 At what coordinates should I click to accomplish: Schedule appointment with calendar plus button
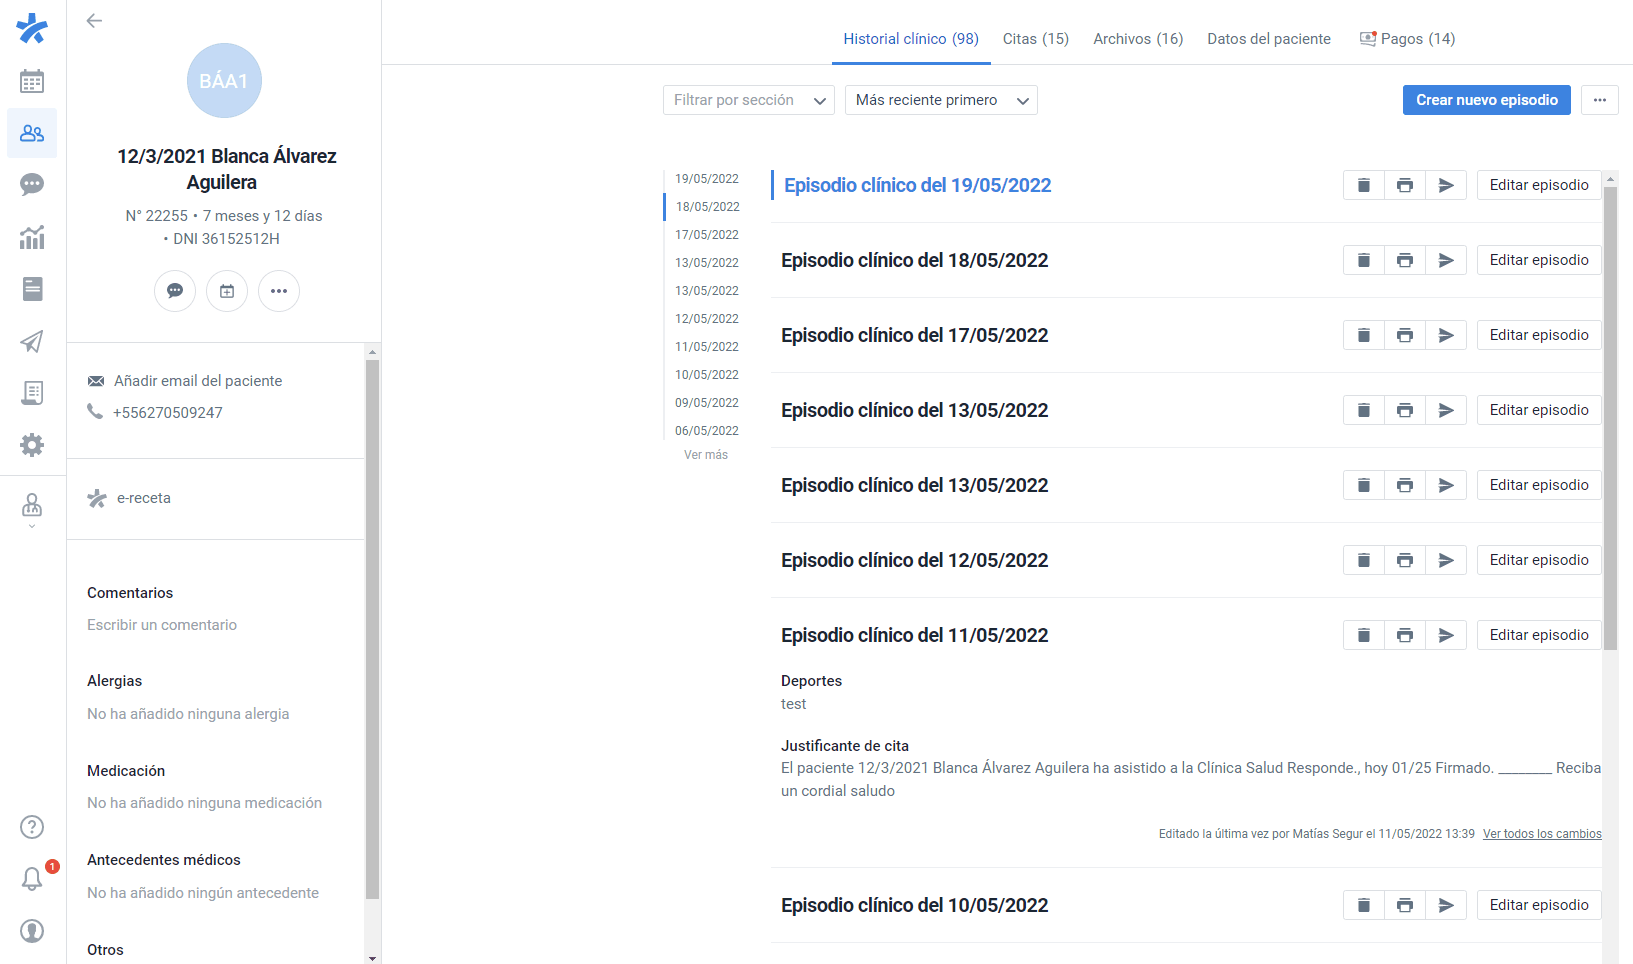(227, 291)
